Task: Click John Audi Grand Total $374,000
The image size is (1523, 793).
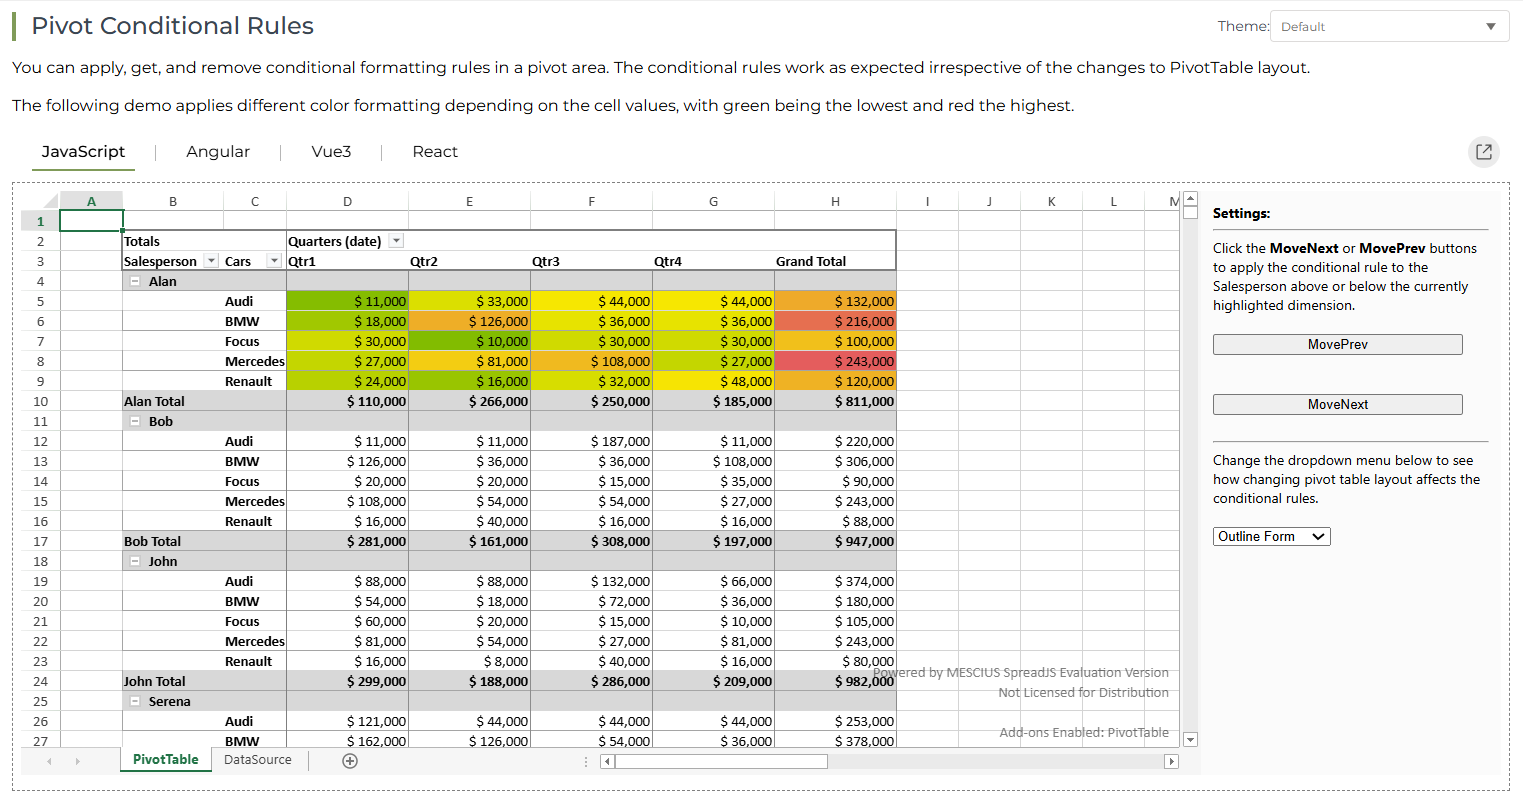Action: click(835, 581)
